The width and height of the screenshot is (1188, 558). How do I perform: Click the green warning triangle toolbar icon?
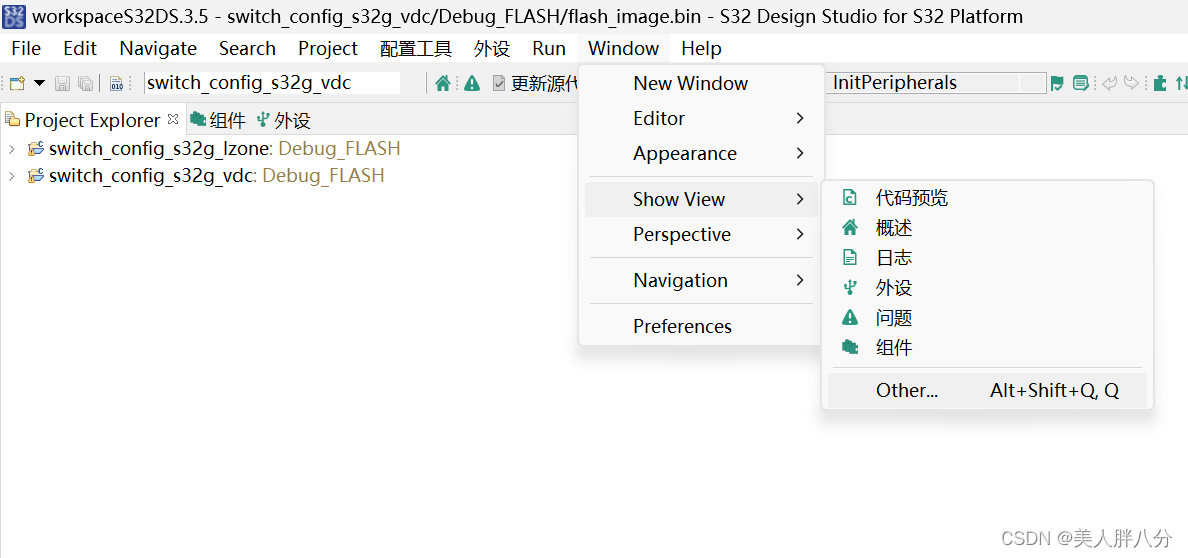click(x=472, y=83)
